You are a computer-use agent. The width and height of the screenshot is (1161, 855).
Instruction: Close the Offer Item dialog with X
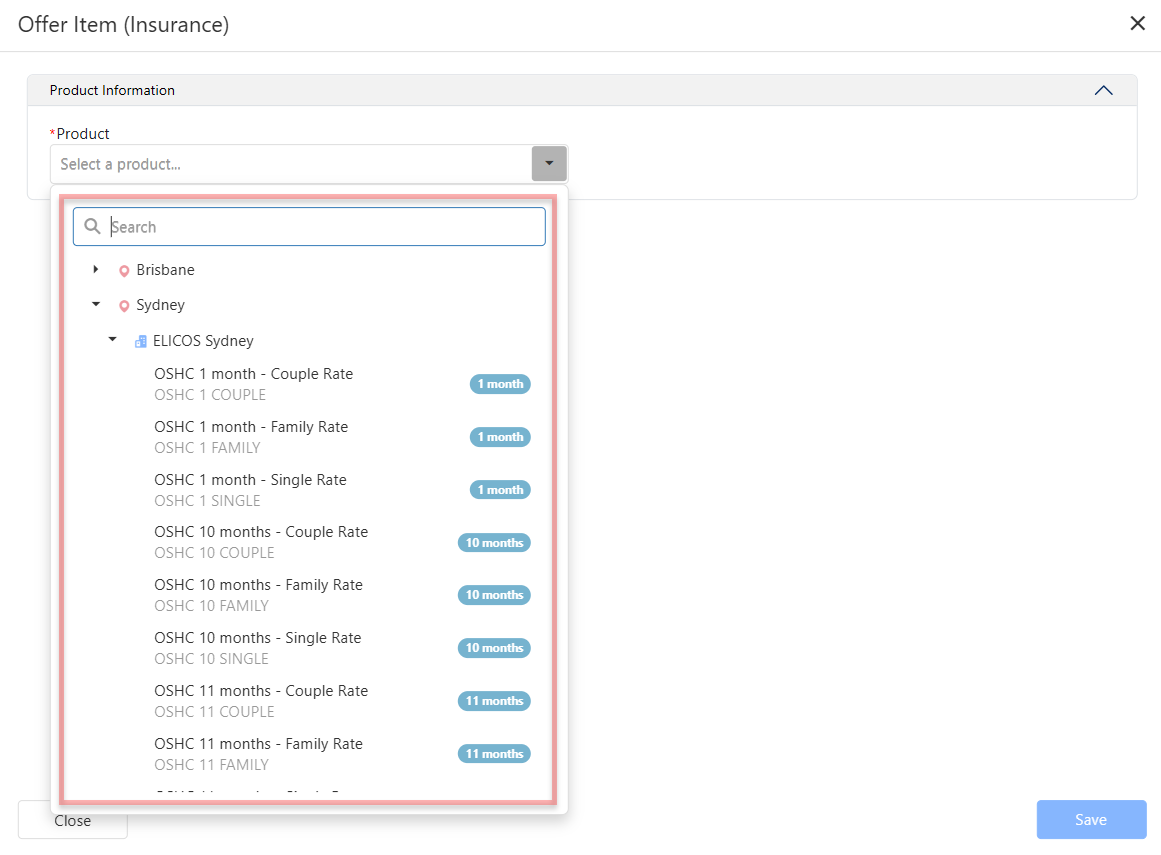click(x=1137, y=24)
